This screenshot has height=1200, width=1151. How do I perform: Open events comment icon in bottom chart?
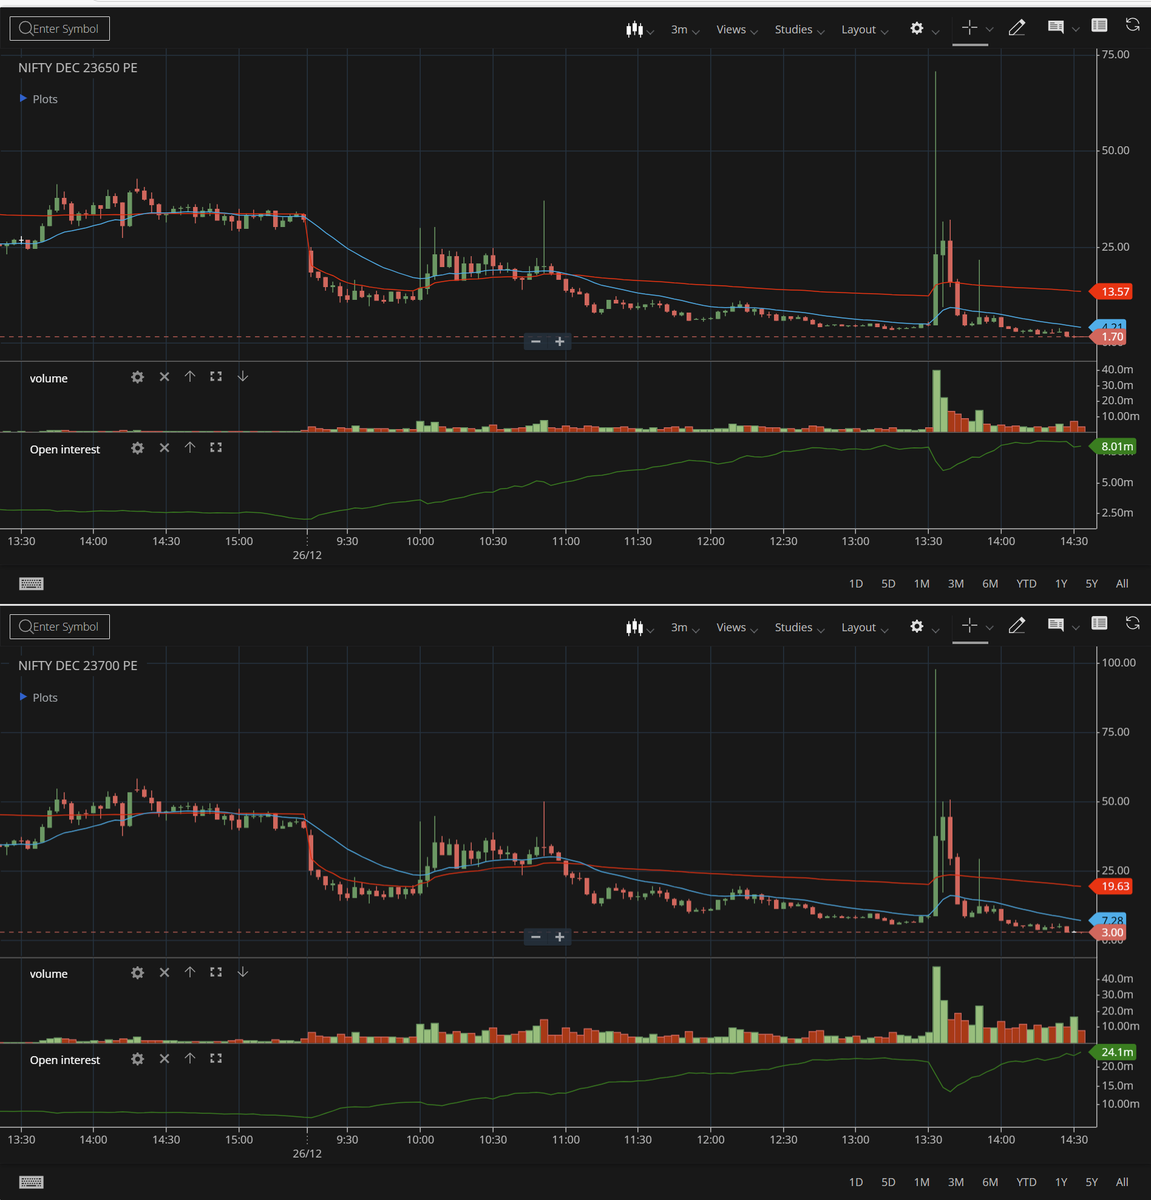point(1055,625)
